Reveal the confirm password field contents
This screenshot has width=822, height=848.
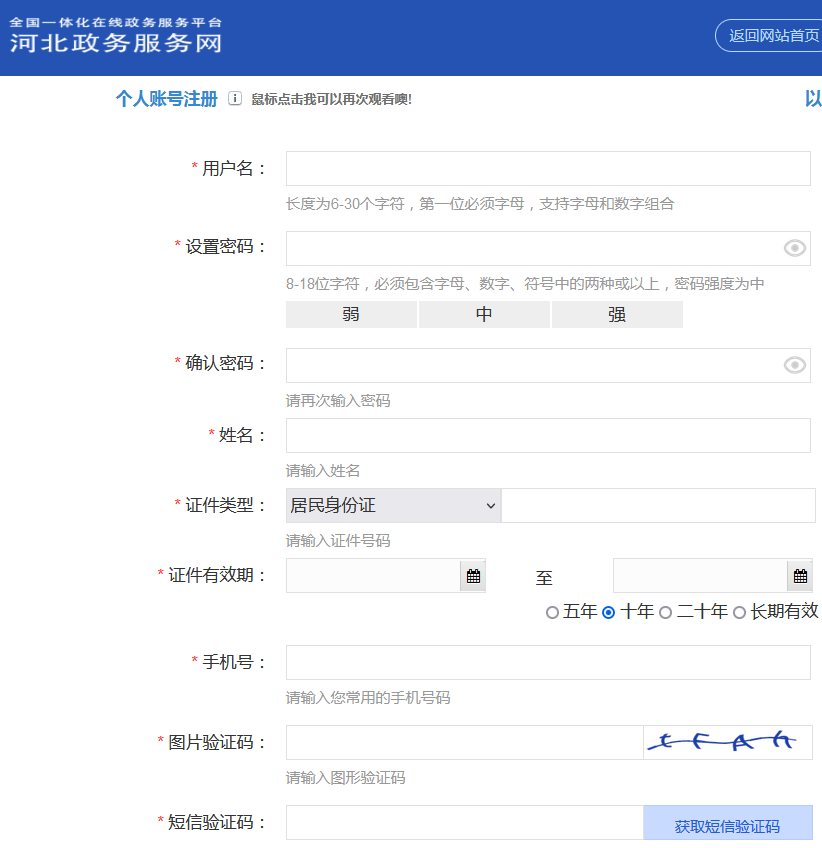tap(794, 364)
